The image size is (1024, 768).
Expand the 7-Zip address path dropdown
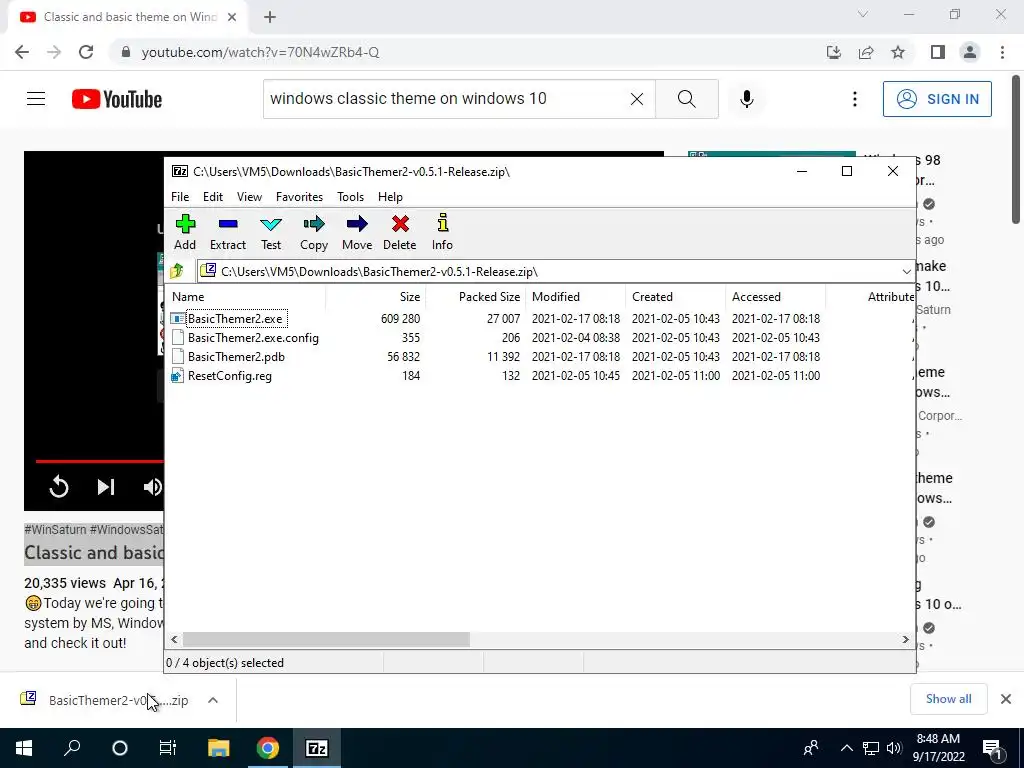906,271
